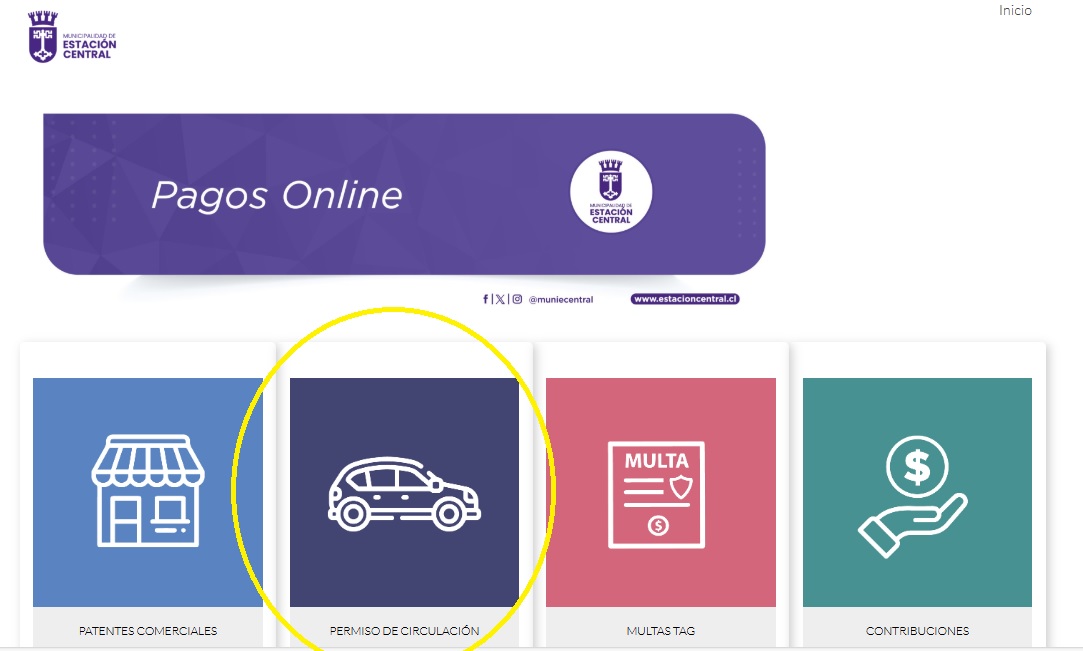
Task: Open the Instagram icon below the banner
Action: pyautogui.click(x=517, y=299)
